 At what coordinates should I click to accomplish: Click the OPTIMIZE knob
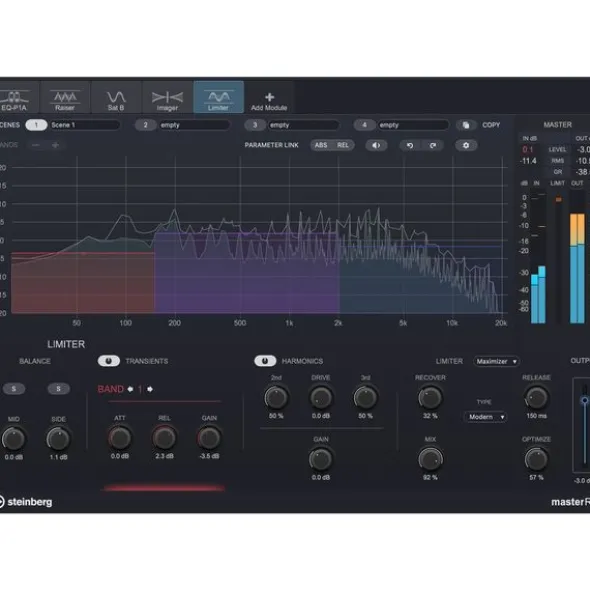click(536, 459)
